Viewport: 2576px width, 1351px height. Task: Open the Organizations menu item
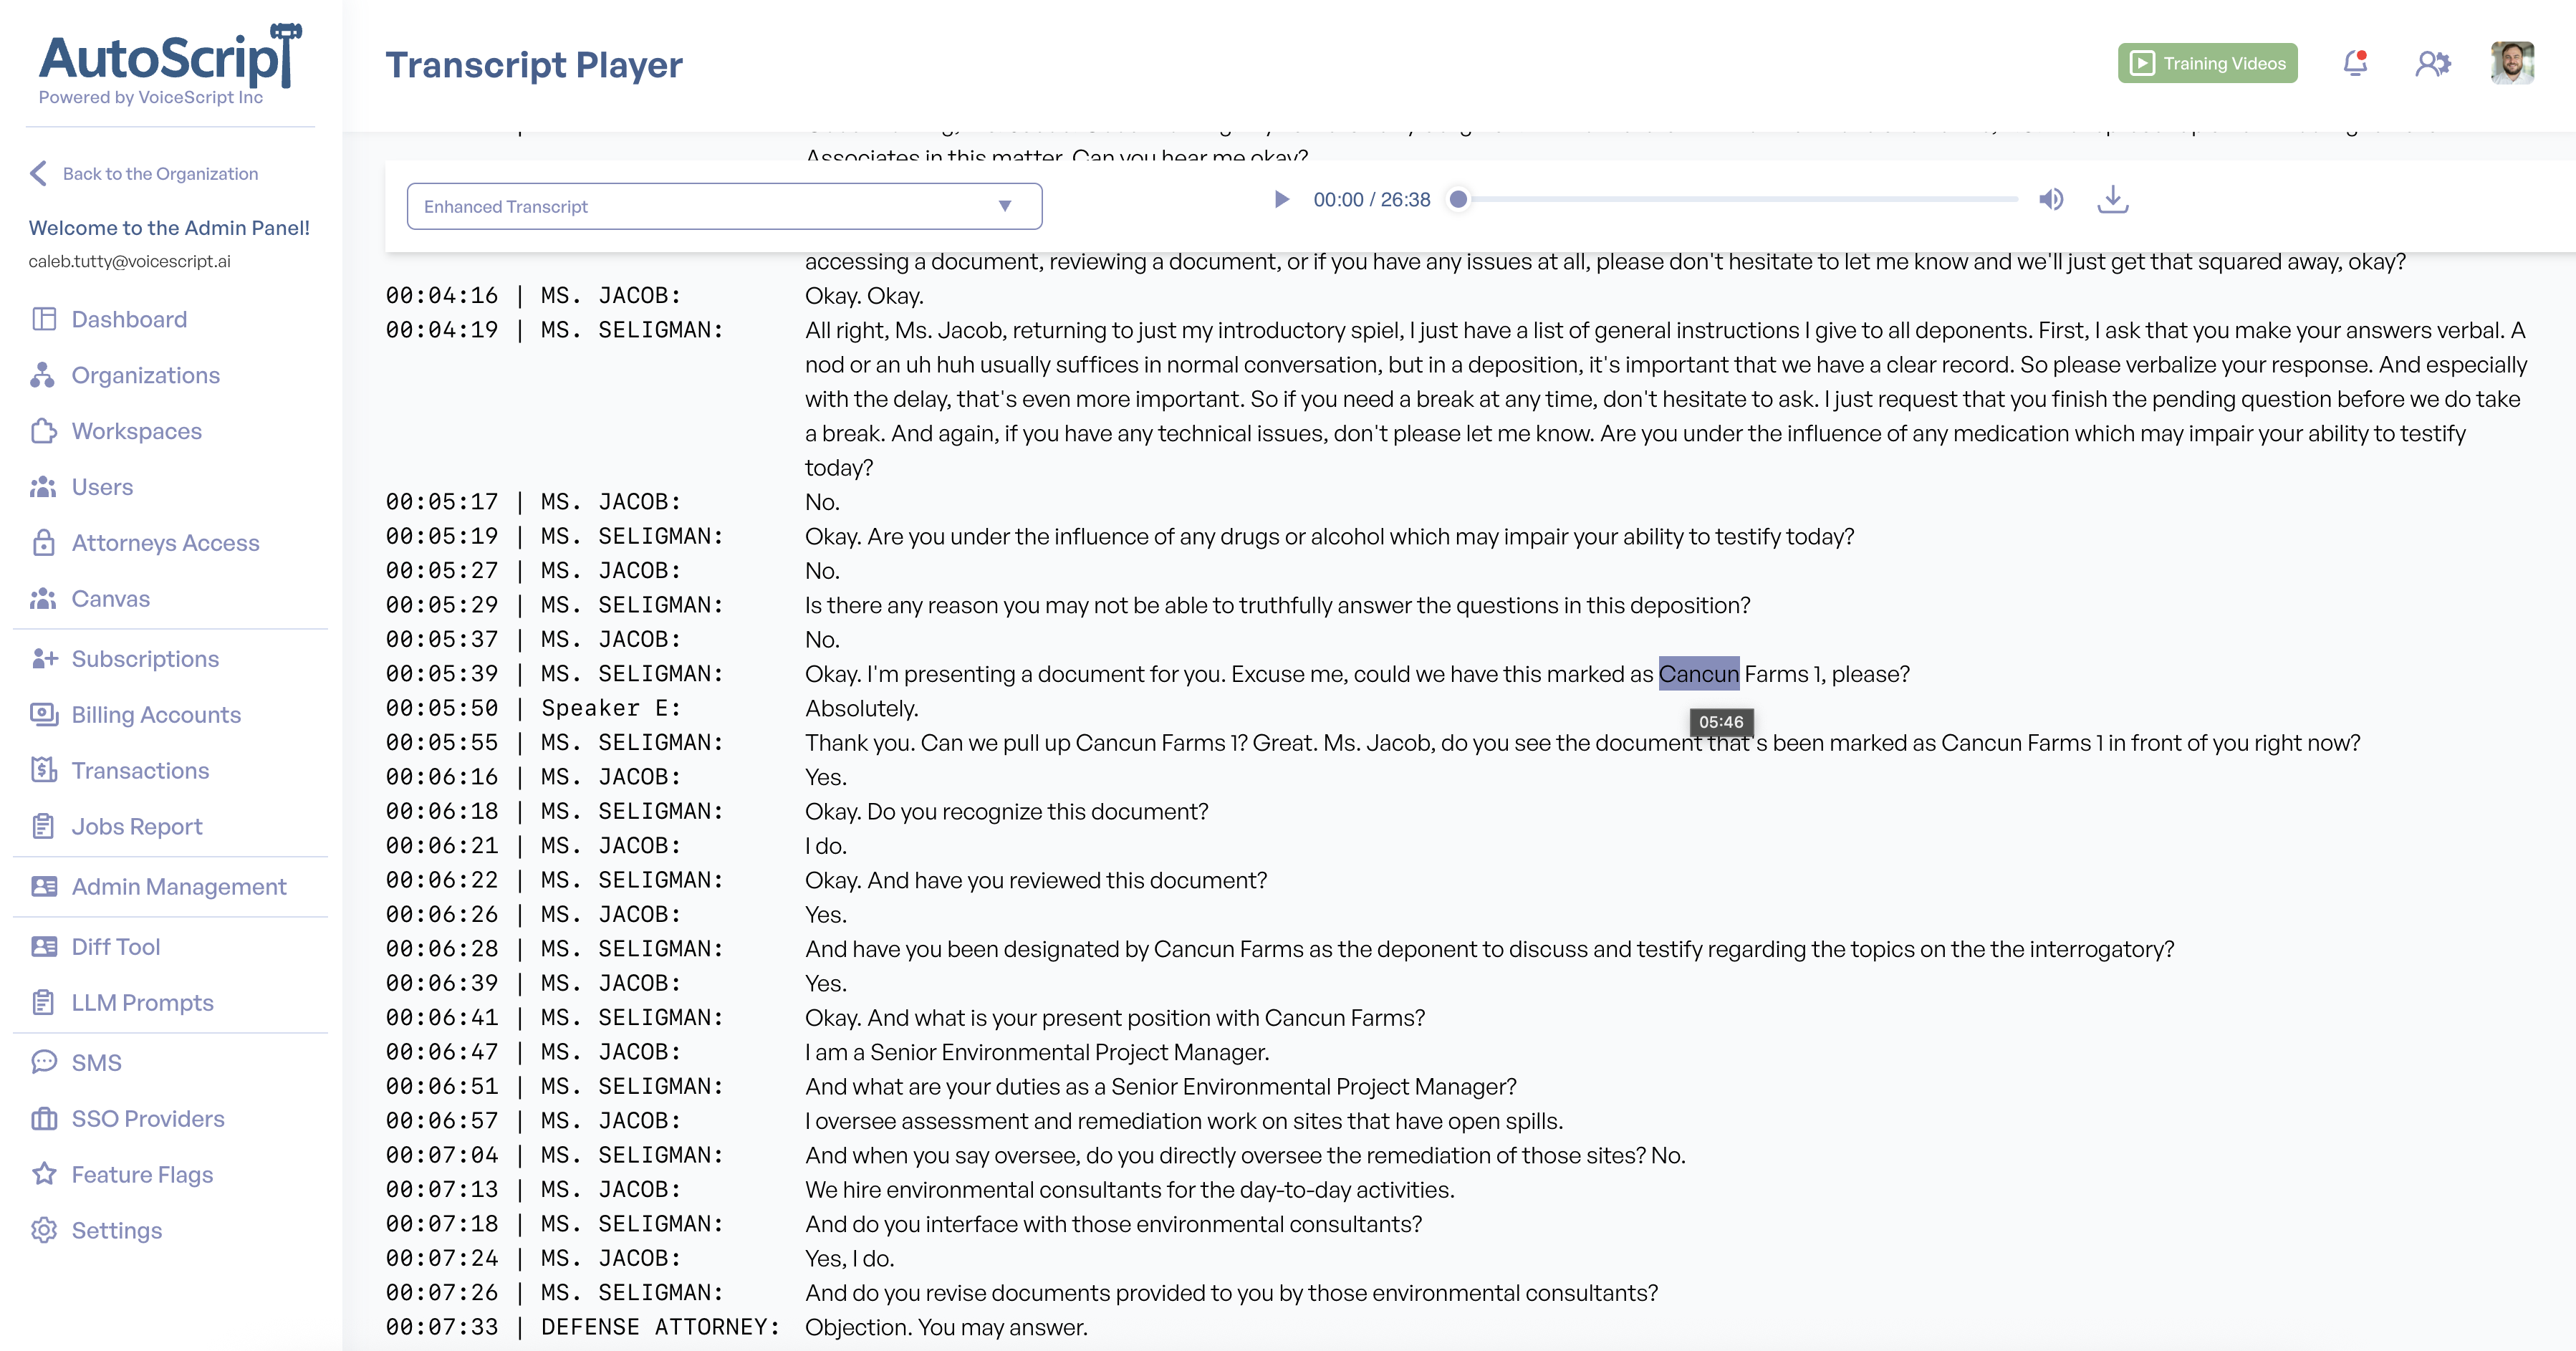click(x=146, y=375)
